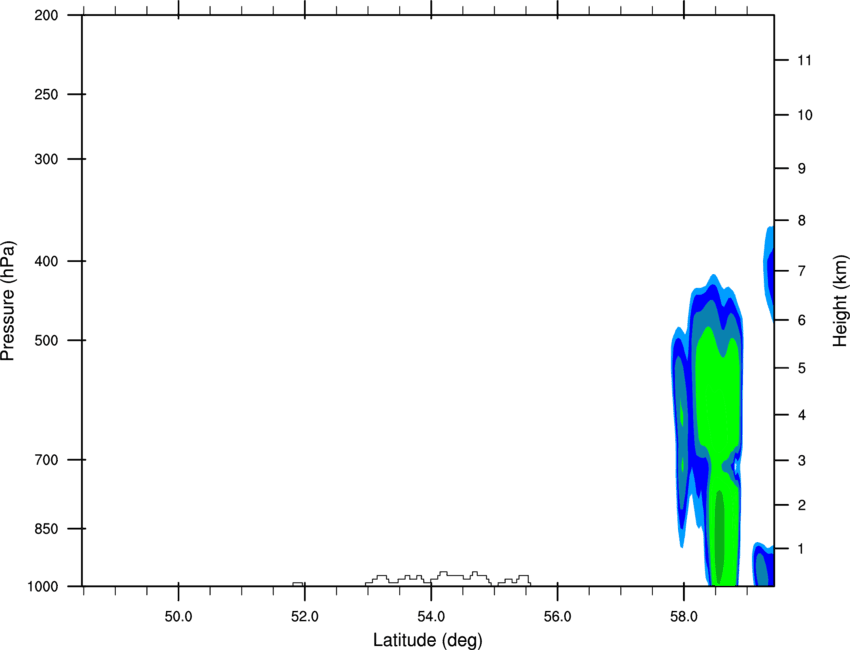Click the 50.0 latitude tick label
This screenshot has width=850, height=650.
(x=178, y=617)
